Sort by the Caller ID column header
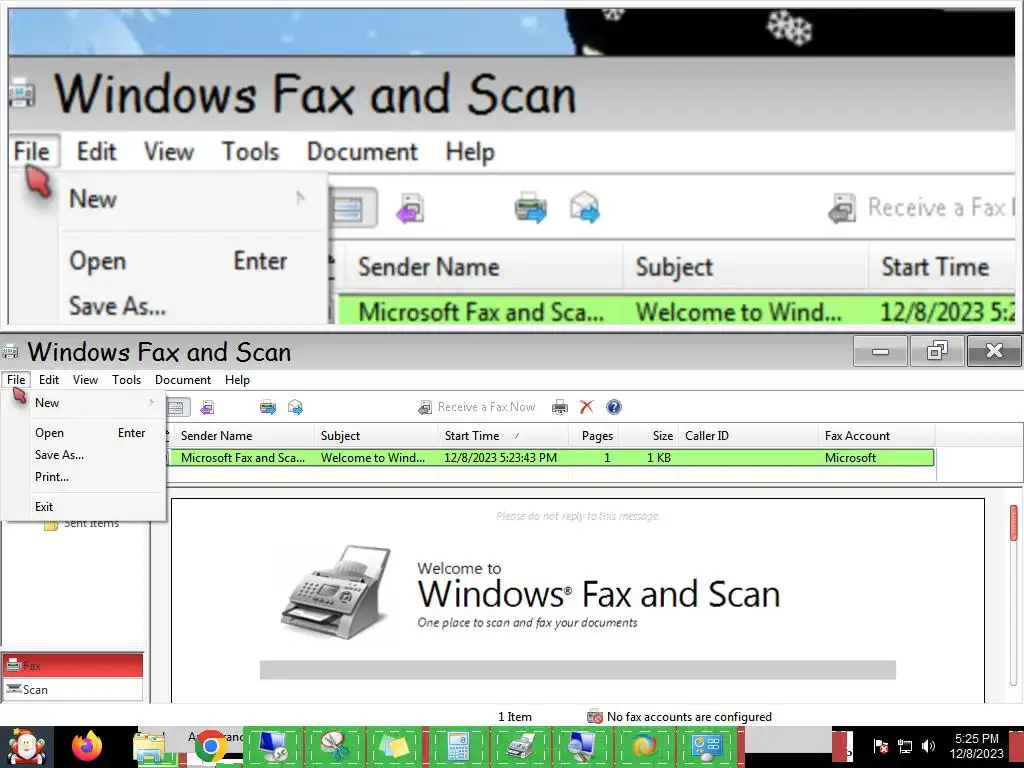 coord(748,436)
